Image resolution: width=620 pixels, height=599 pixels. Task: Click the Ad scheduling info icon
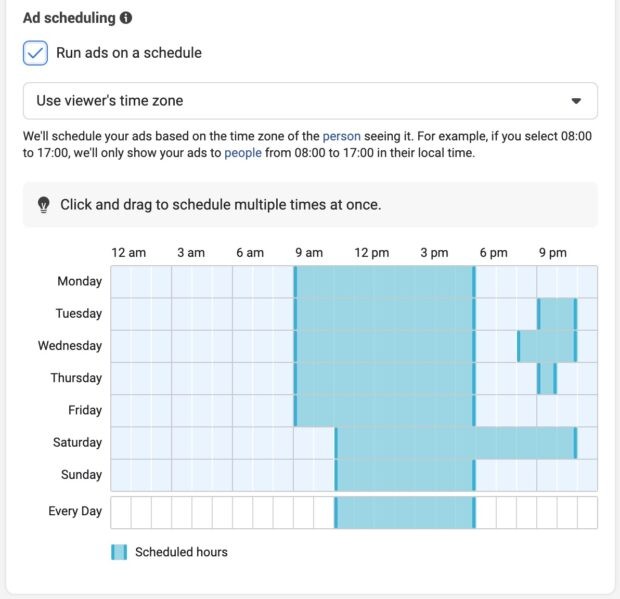[x=126, y=18]
